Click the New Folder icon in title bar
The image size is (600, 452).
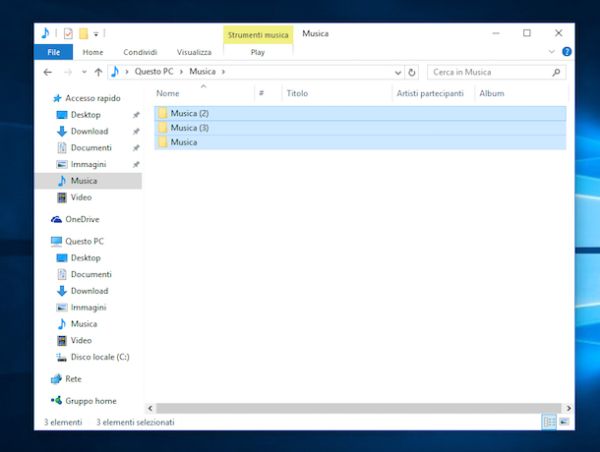[x=83, y=33]
